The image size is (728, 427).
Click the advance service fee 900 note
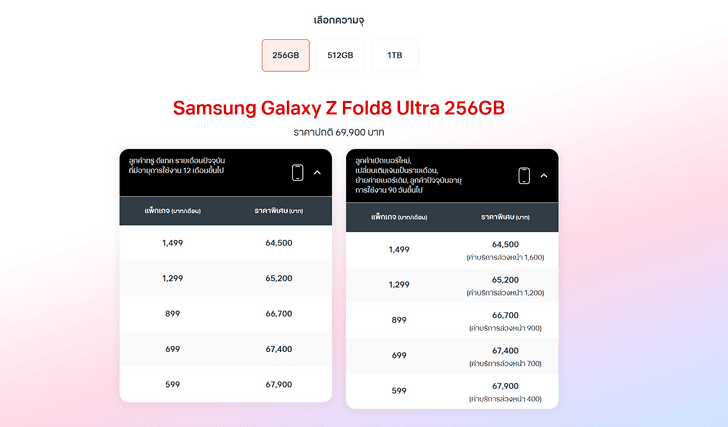point(506,328)
